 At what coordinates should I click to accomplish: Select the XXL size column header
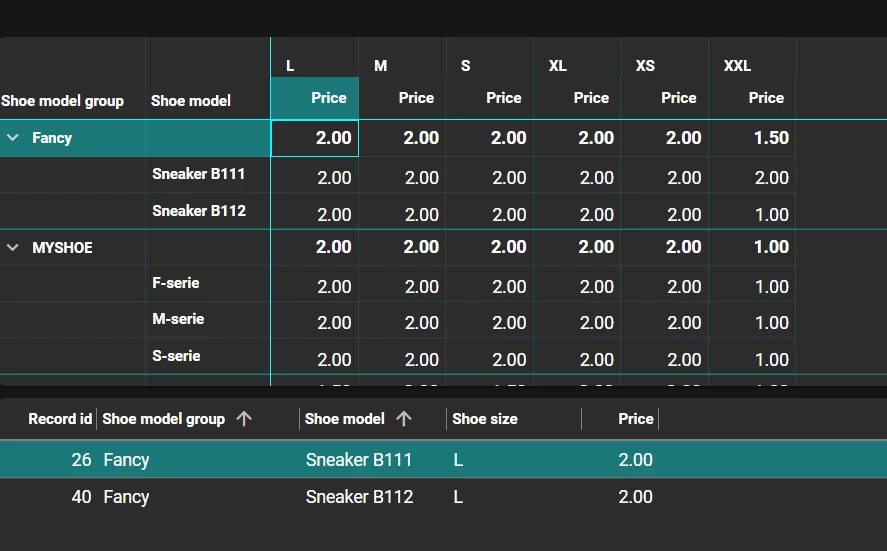737,66
